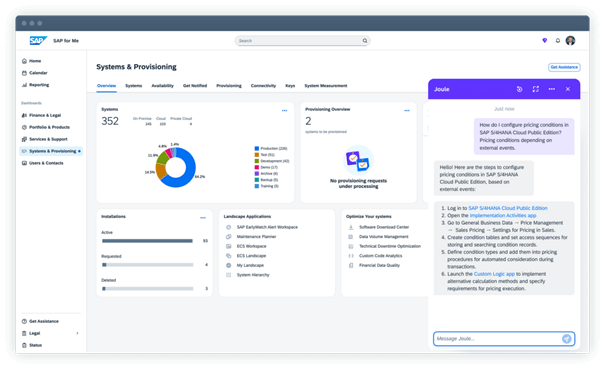605x369 pixels.
Task: Switch to the Overview tab
Action: (106, 86)
